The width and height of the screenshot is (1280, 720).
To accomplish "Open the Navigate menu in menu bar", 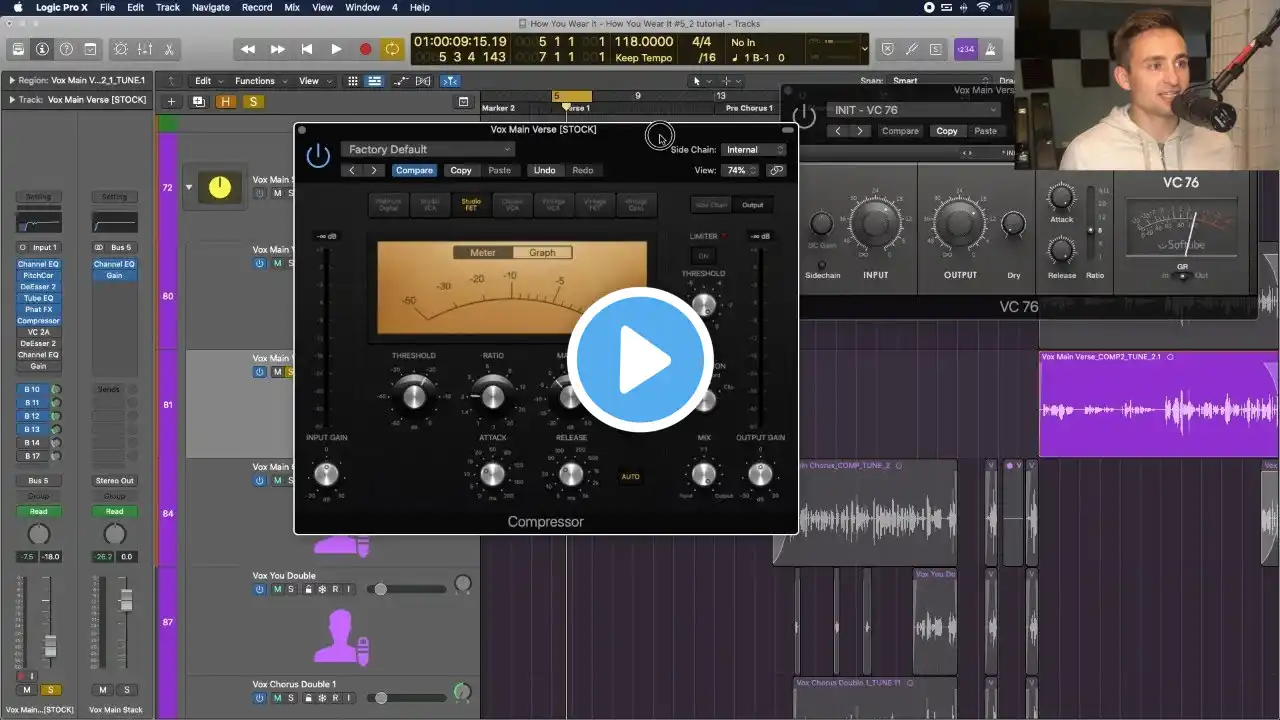I will [x=210, y=7].
